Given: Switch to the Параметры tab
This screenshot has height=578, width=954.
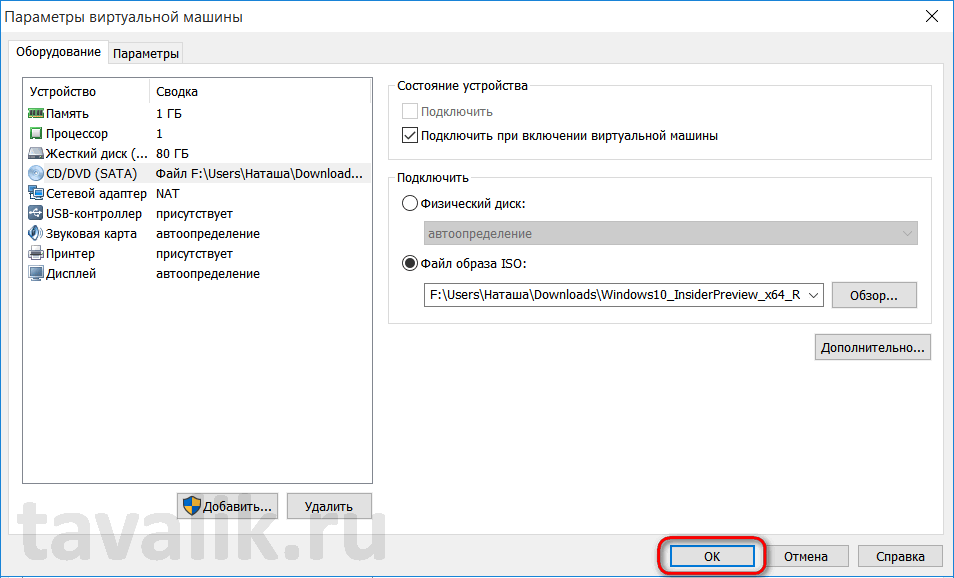Looking at the screenshot, I should (146, 54).
